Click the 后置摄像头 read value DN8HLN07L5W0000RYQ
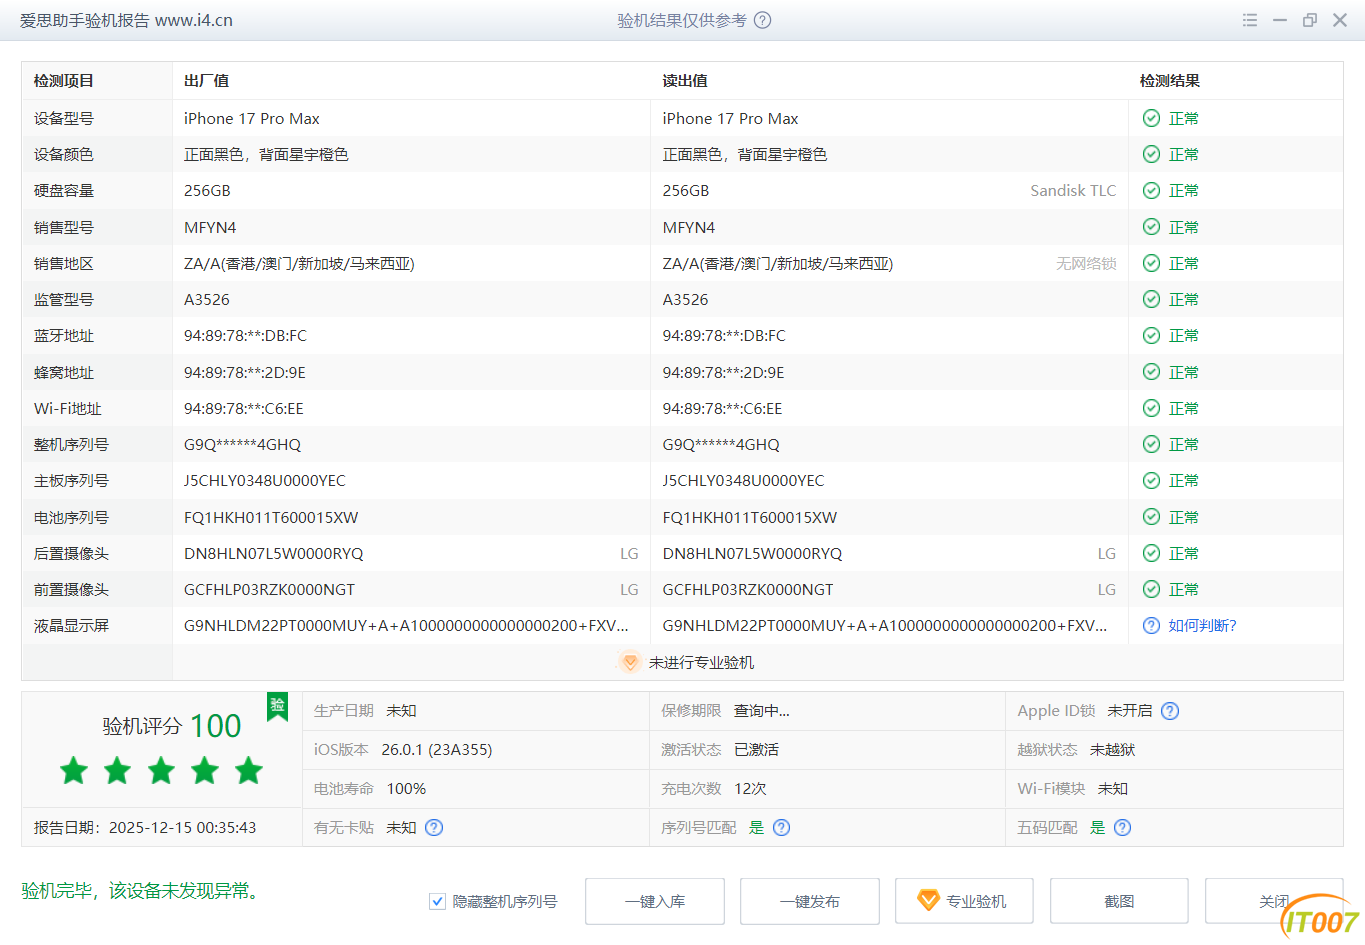Image resolution: width=1365 pixels, height=945 pixels. (x=752, y=553)
